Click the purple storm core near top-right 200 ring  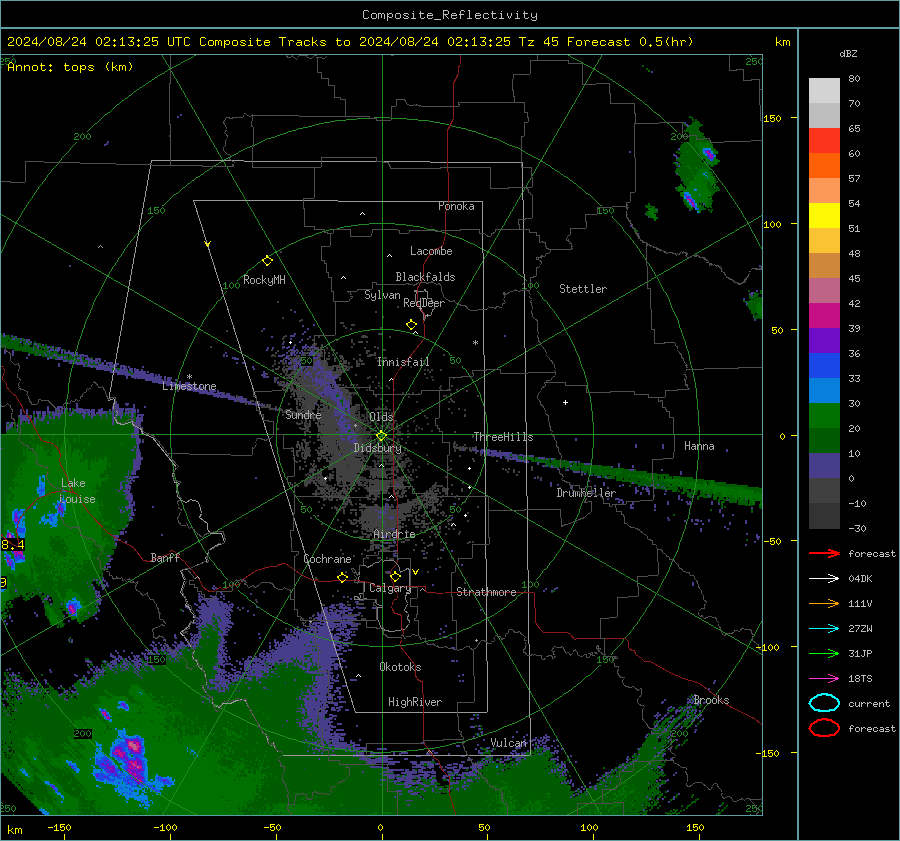(x=709, y=154)
